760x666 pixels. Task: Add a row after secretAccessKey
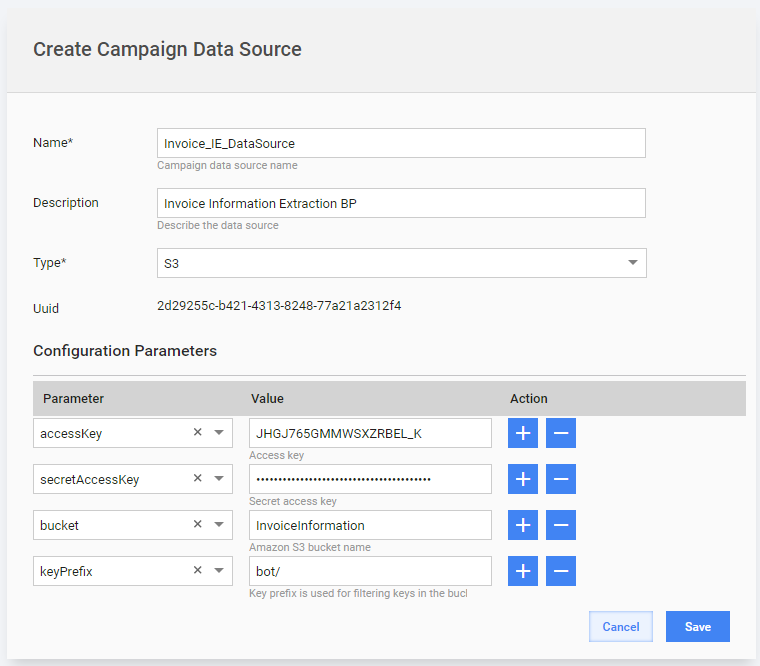point(522,479)
